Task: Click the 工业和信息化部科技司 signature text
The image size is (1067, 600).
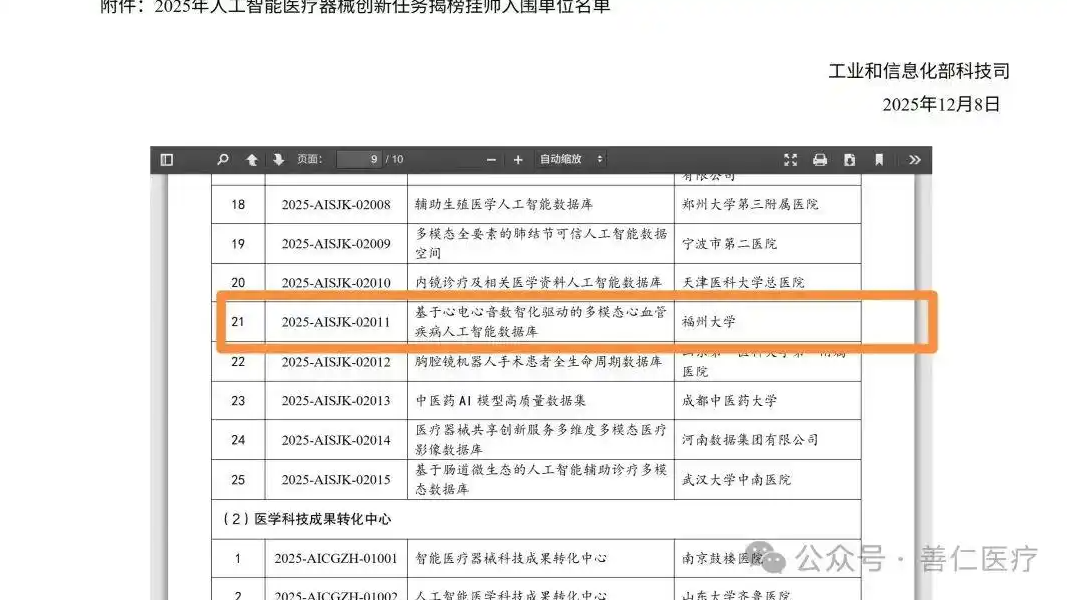Action: (918, 71)
